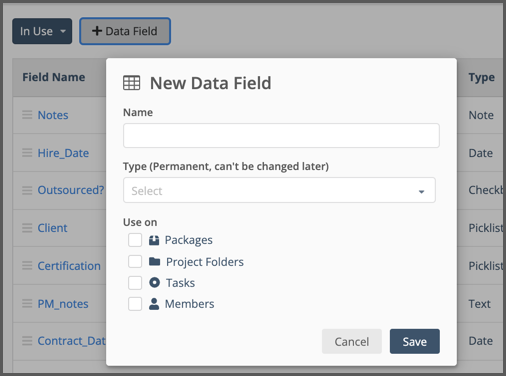Click the Hire_Date row drag handle icon
Image resolution: width=506 pixels, height=376 pixels.
(x=27, y=153)
